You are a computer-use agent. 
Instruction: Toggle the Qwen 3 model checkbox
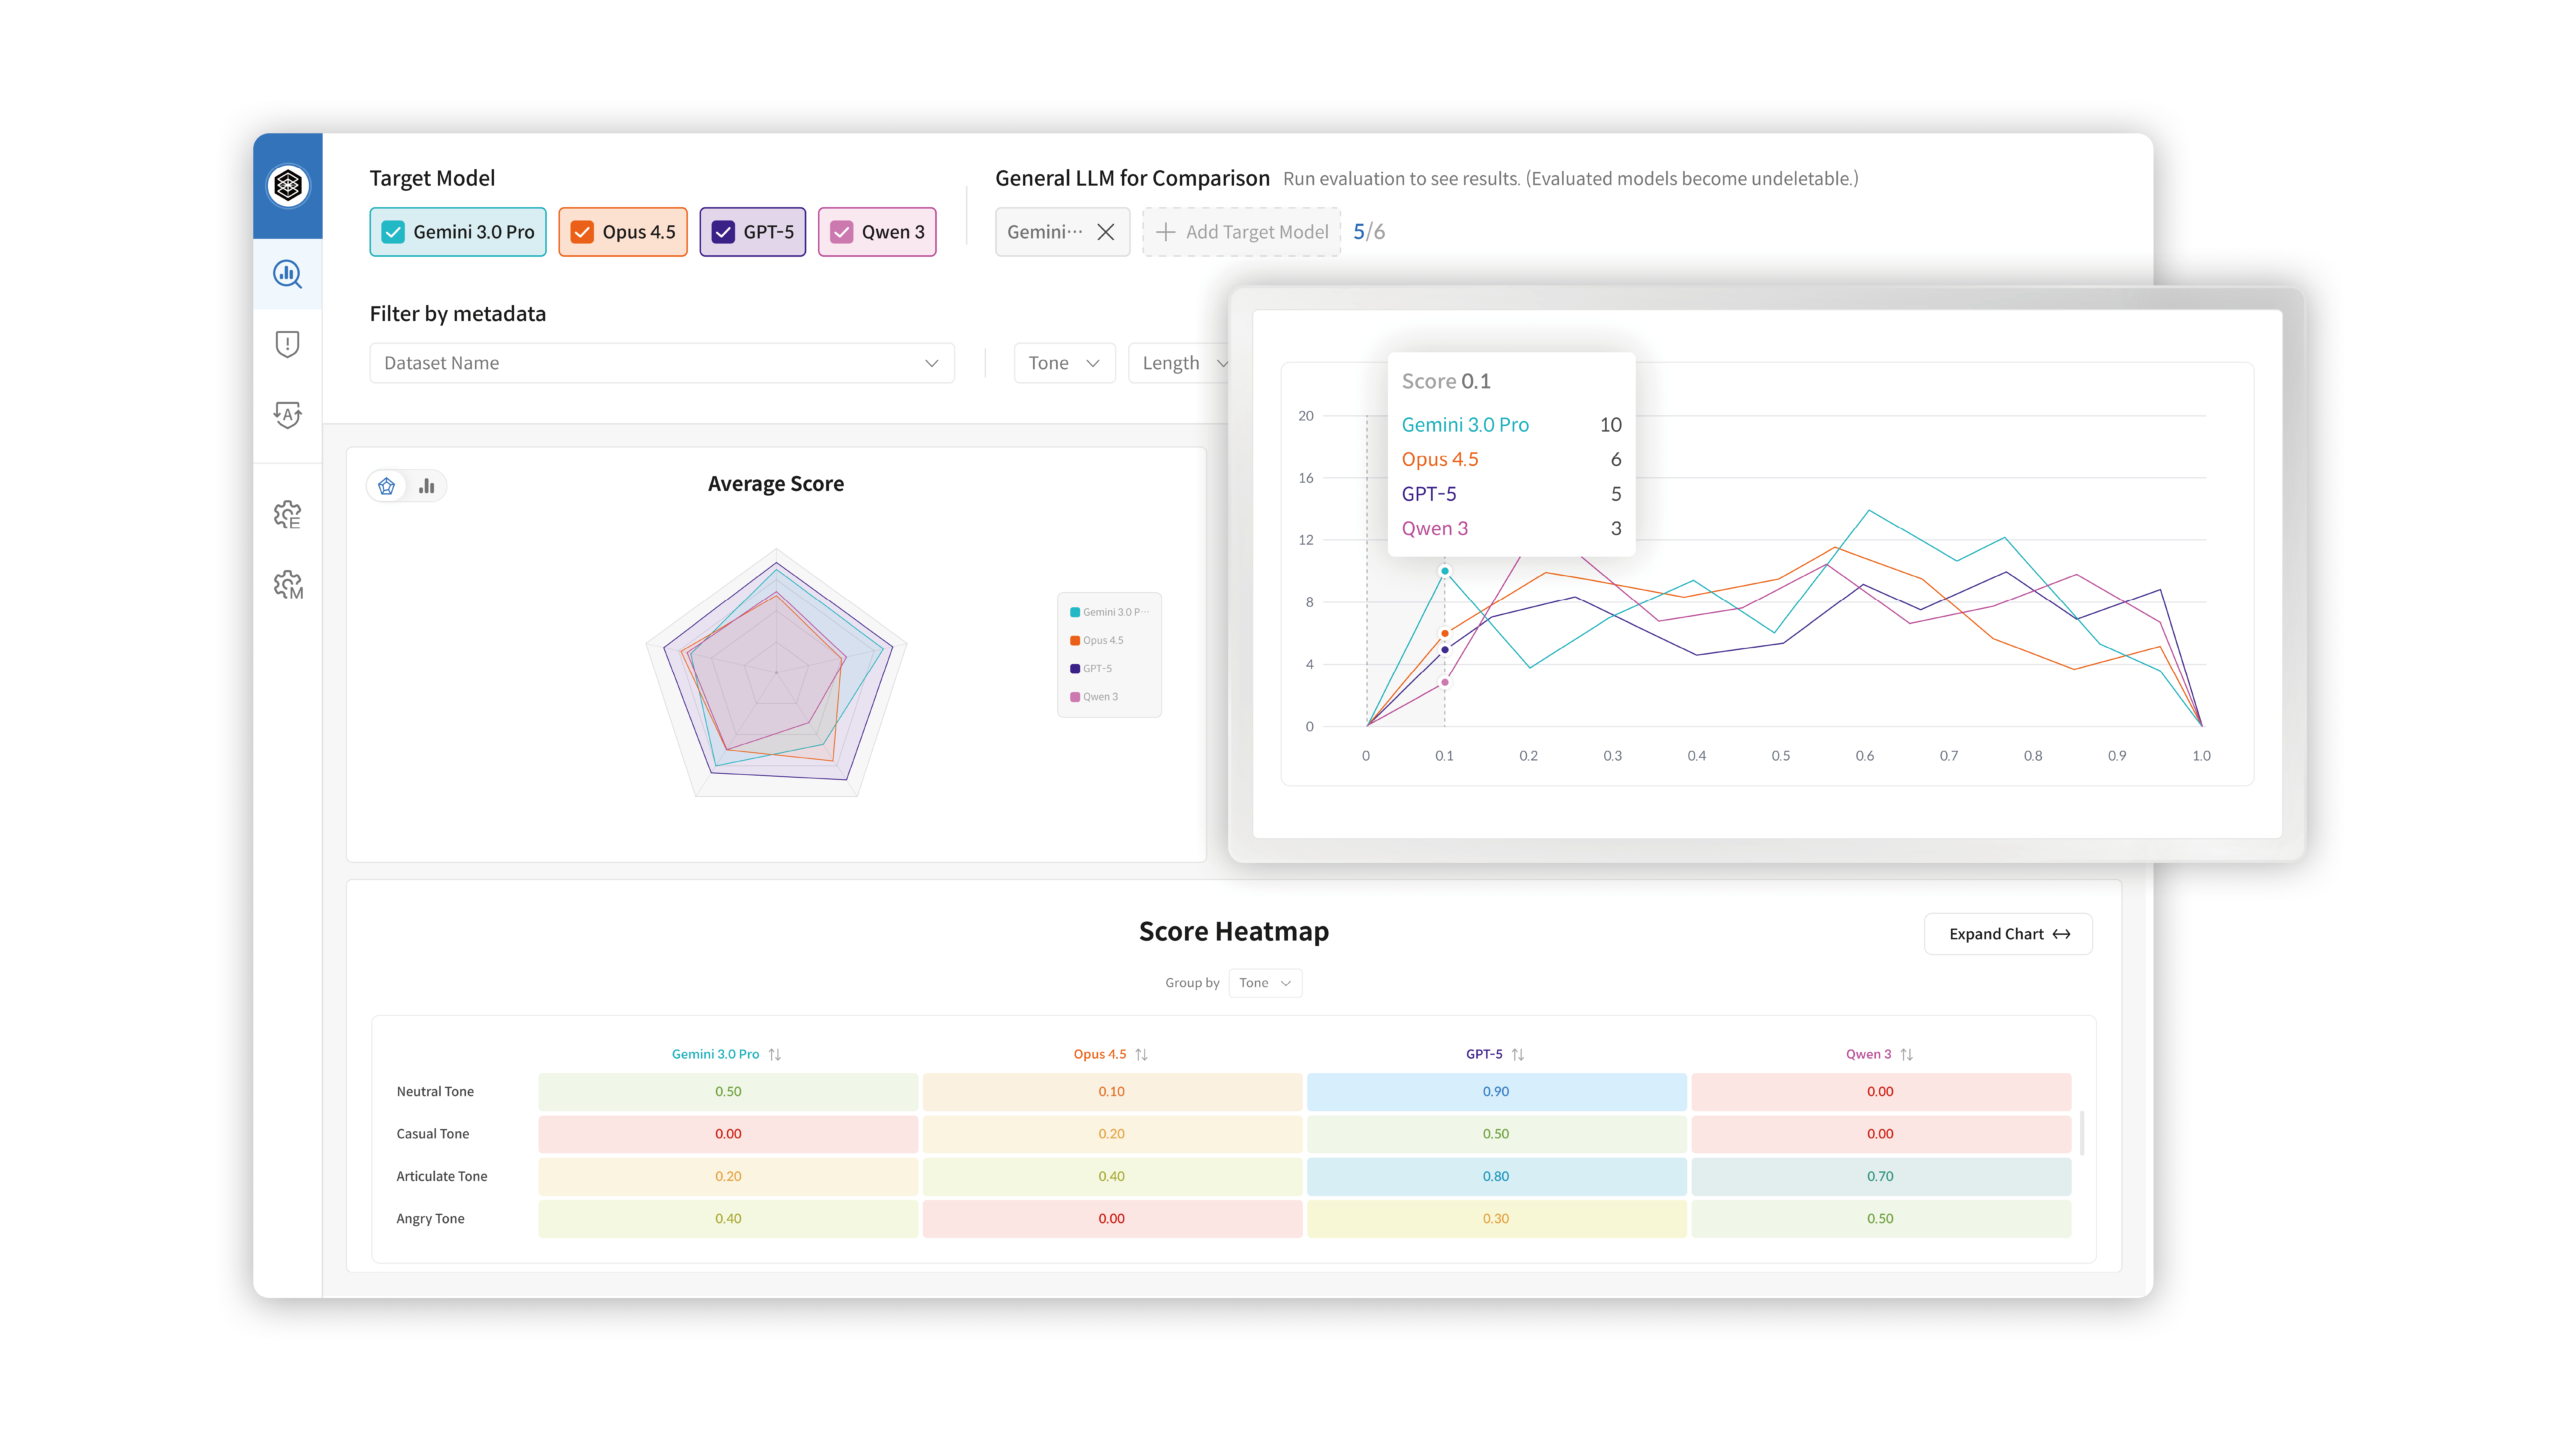coord(842,232)
